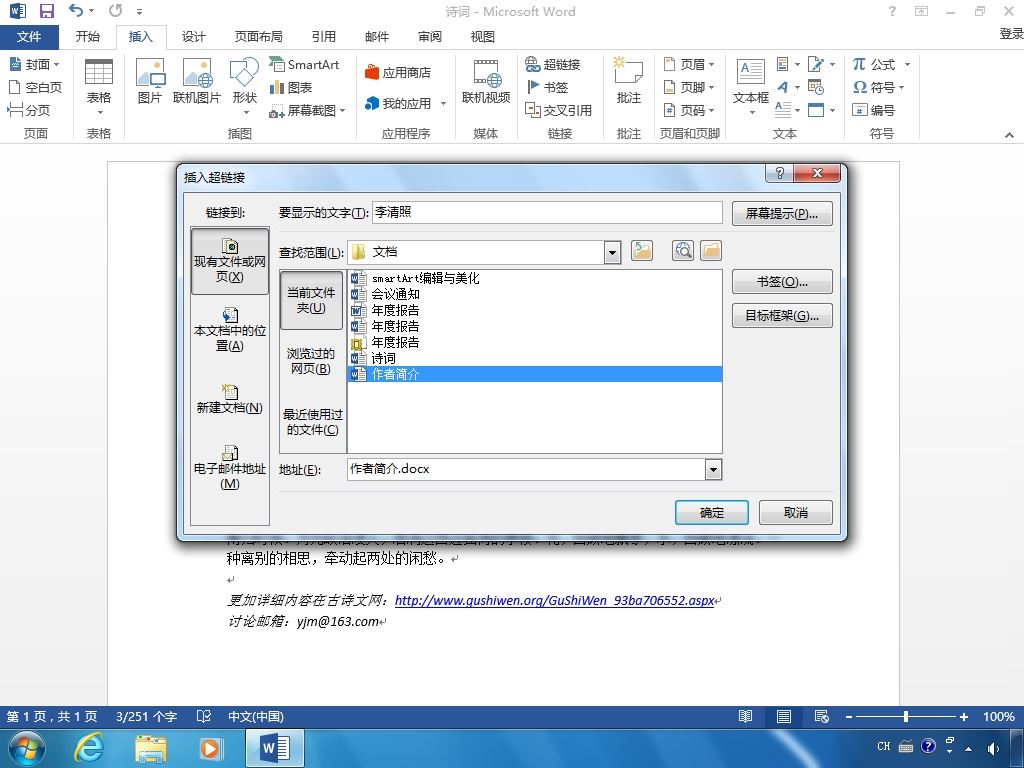Click the 屏幕提示(P)... button
The image size is (1024, 768).
(x=782, y=214)
